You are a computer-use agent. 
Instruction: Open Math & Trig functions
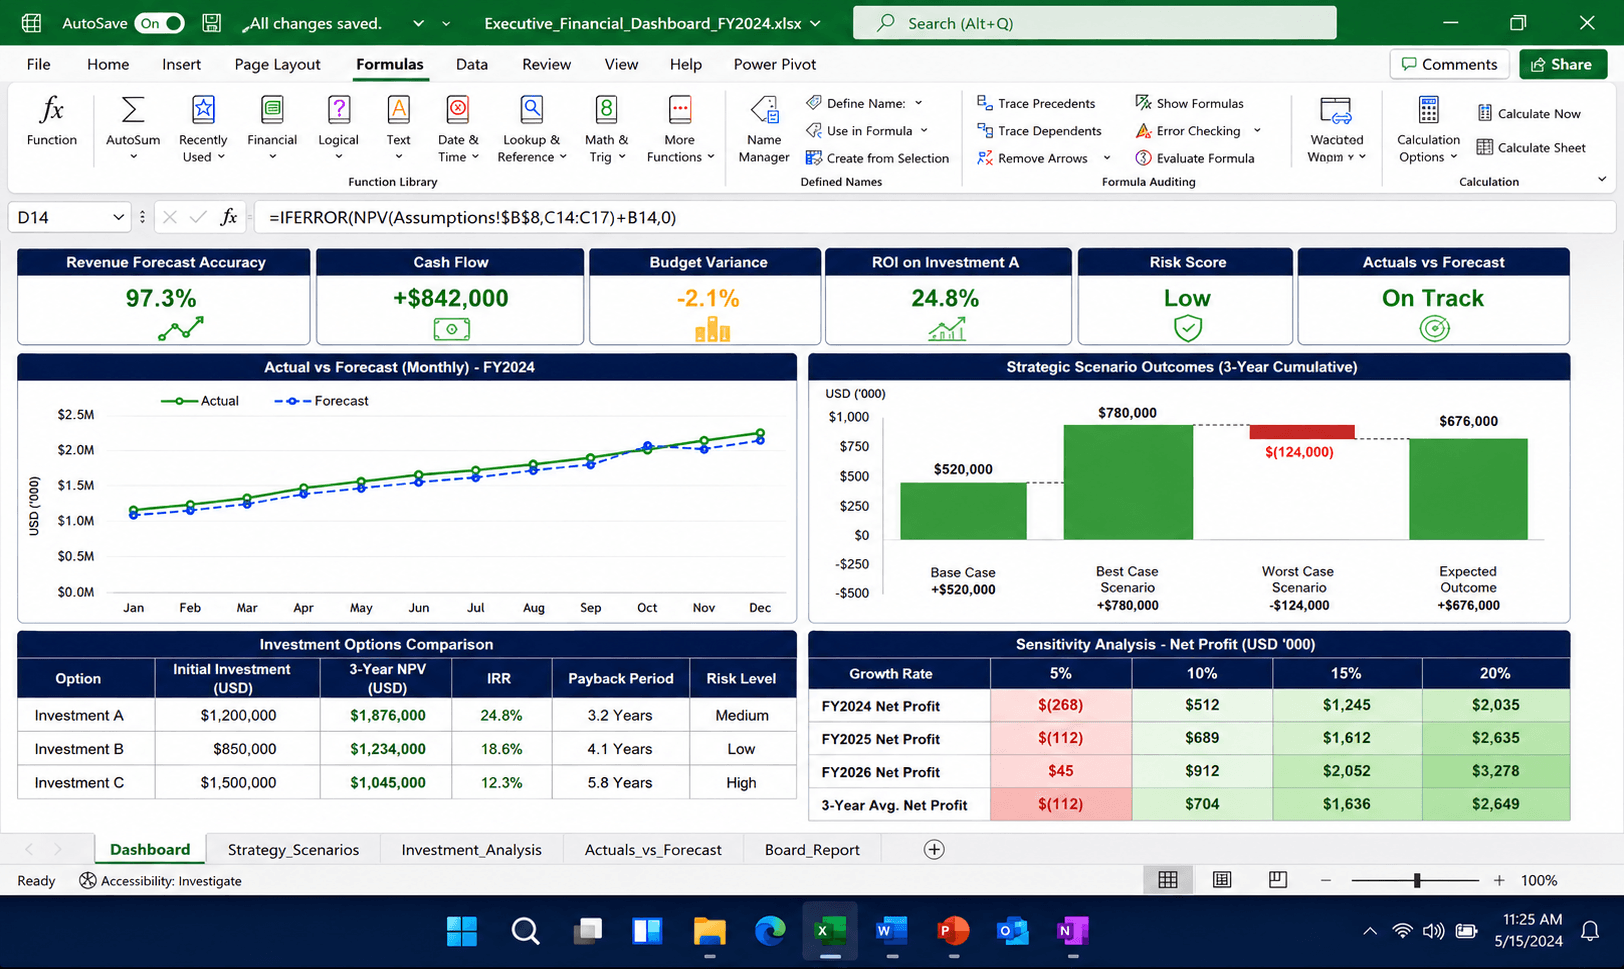tap(606, 128)
